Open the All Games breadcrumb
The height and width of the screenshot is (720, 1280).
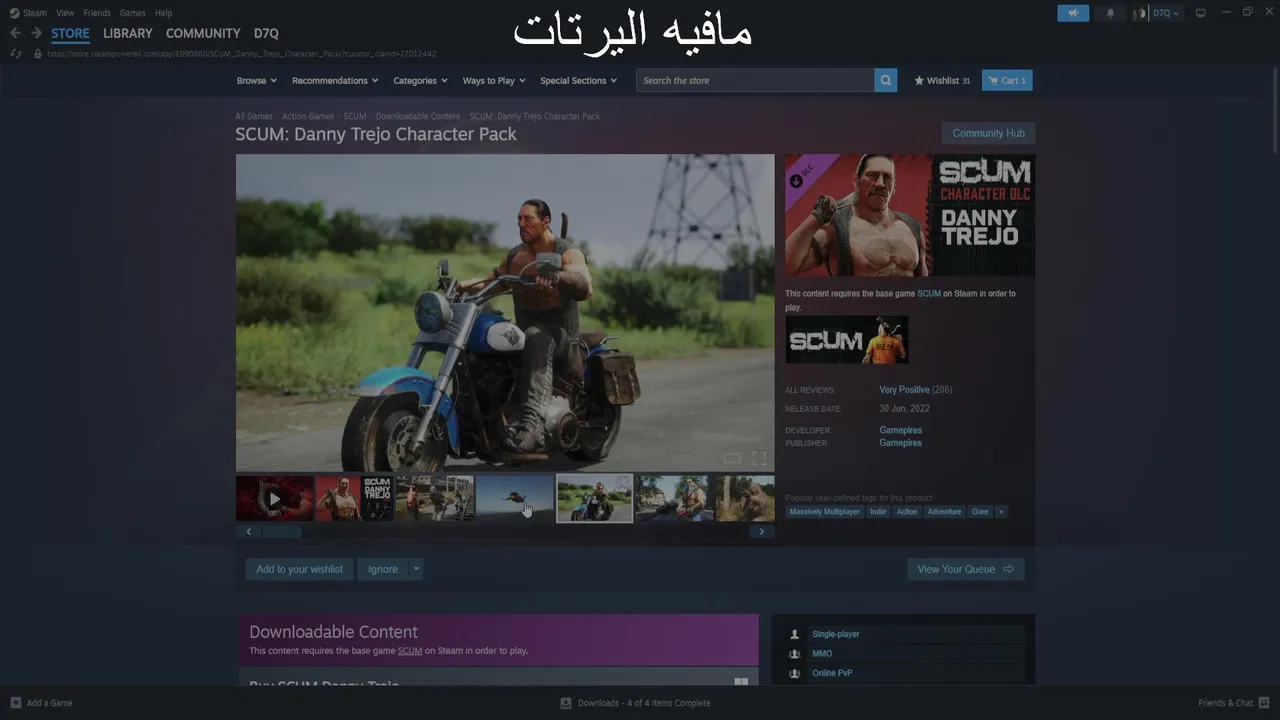pos(254,116)
